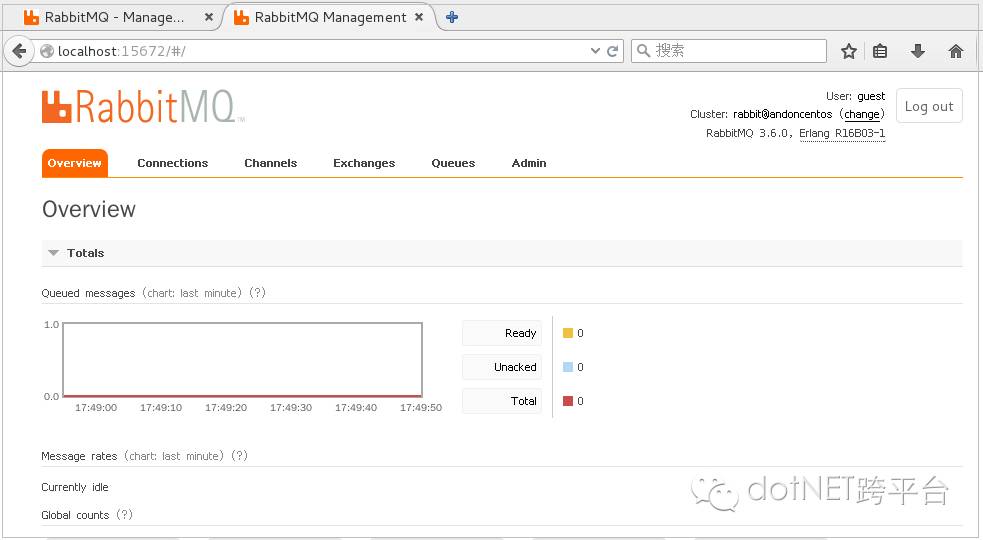The image size is (983, 540).
Task: Switch to the Channels tab
Action: (271, 163)
